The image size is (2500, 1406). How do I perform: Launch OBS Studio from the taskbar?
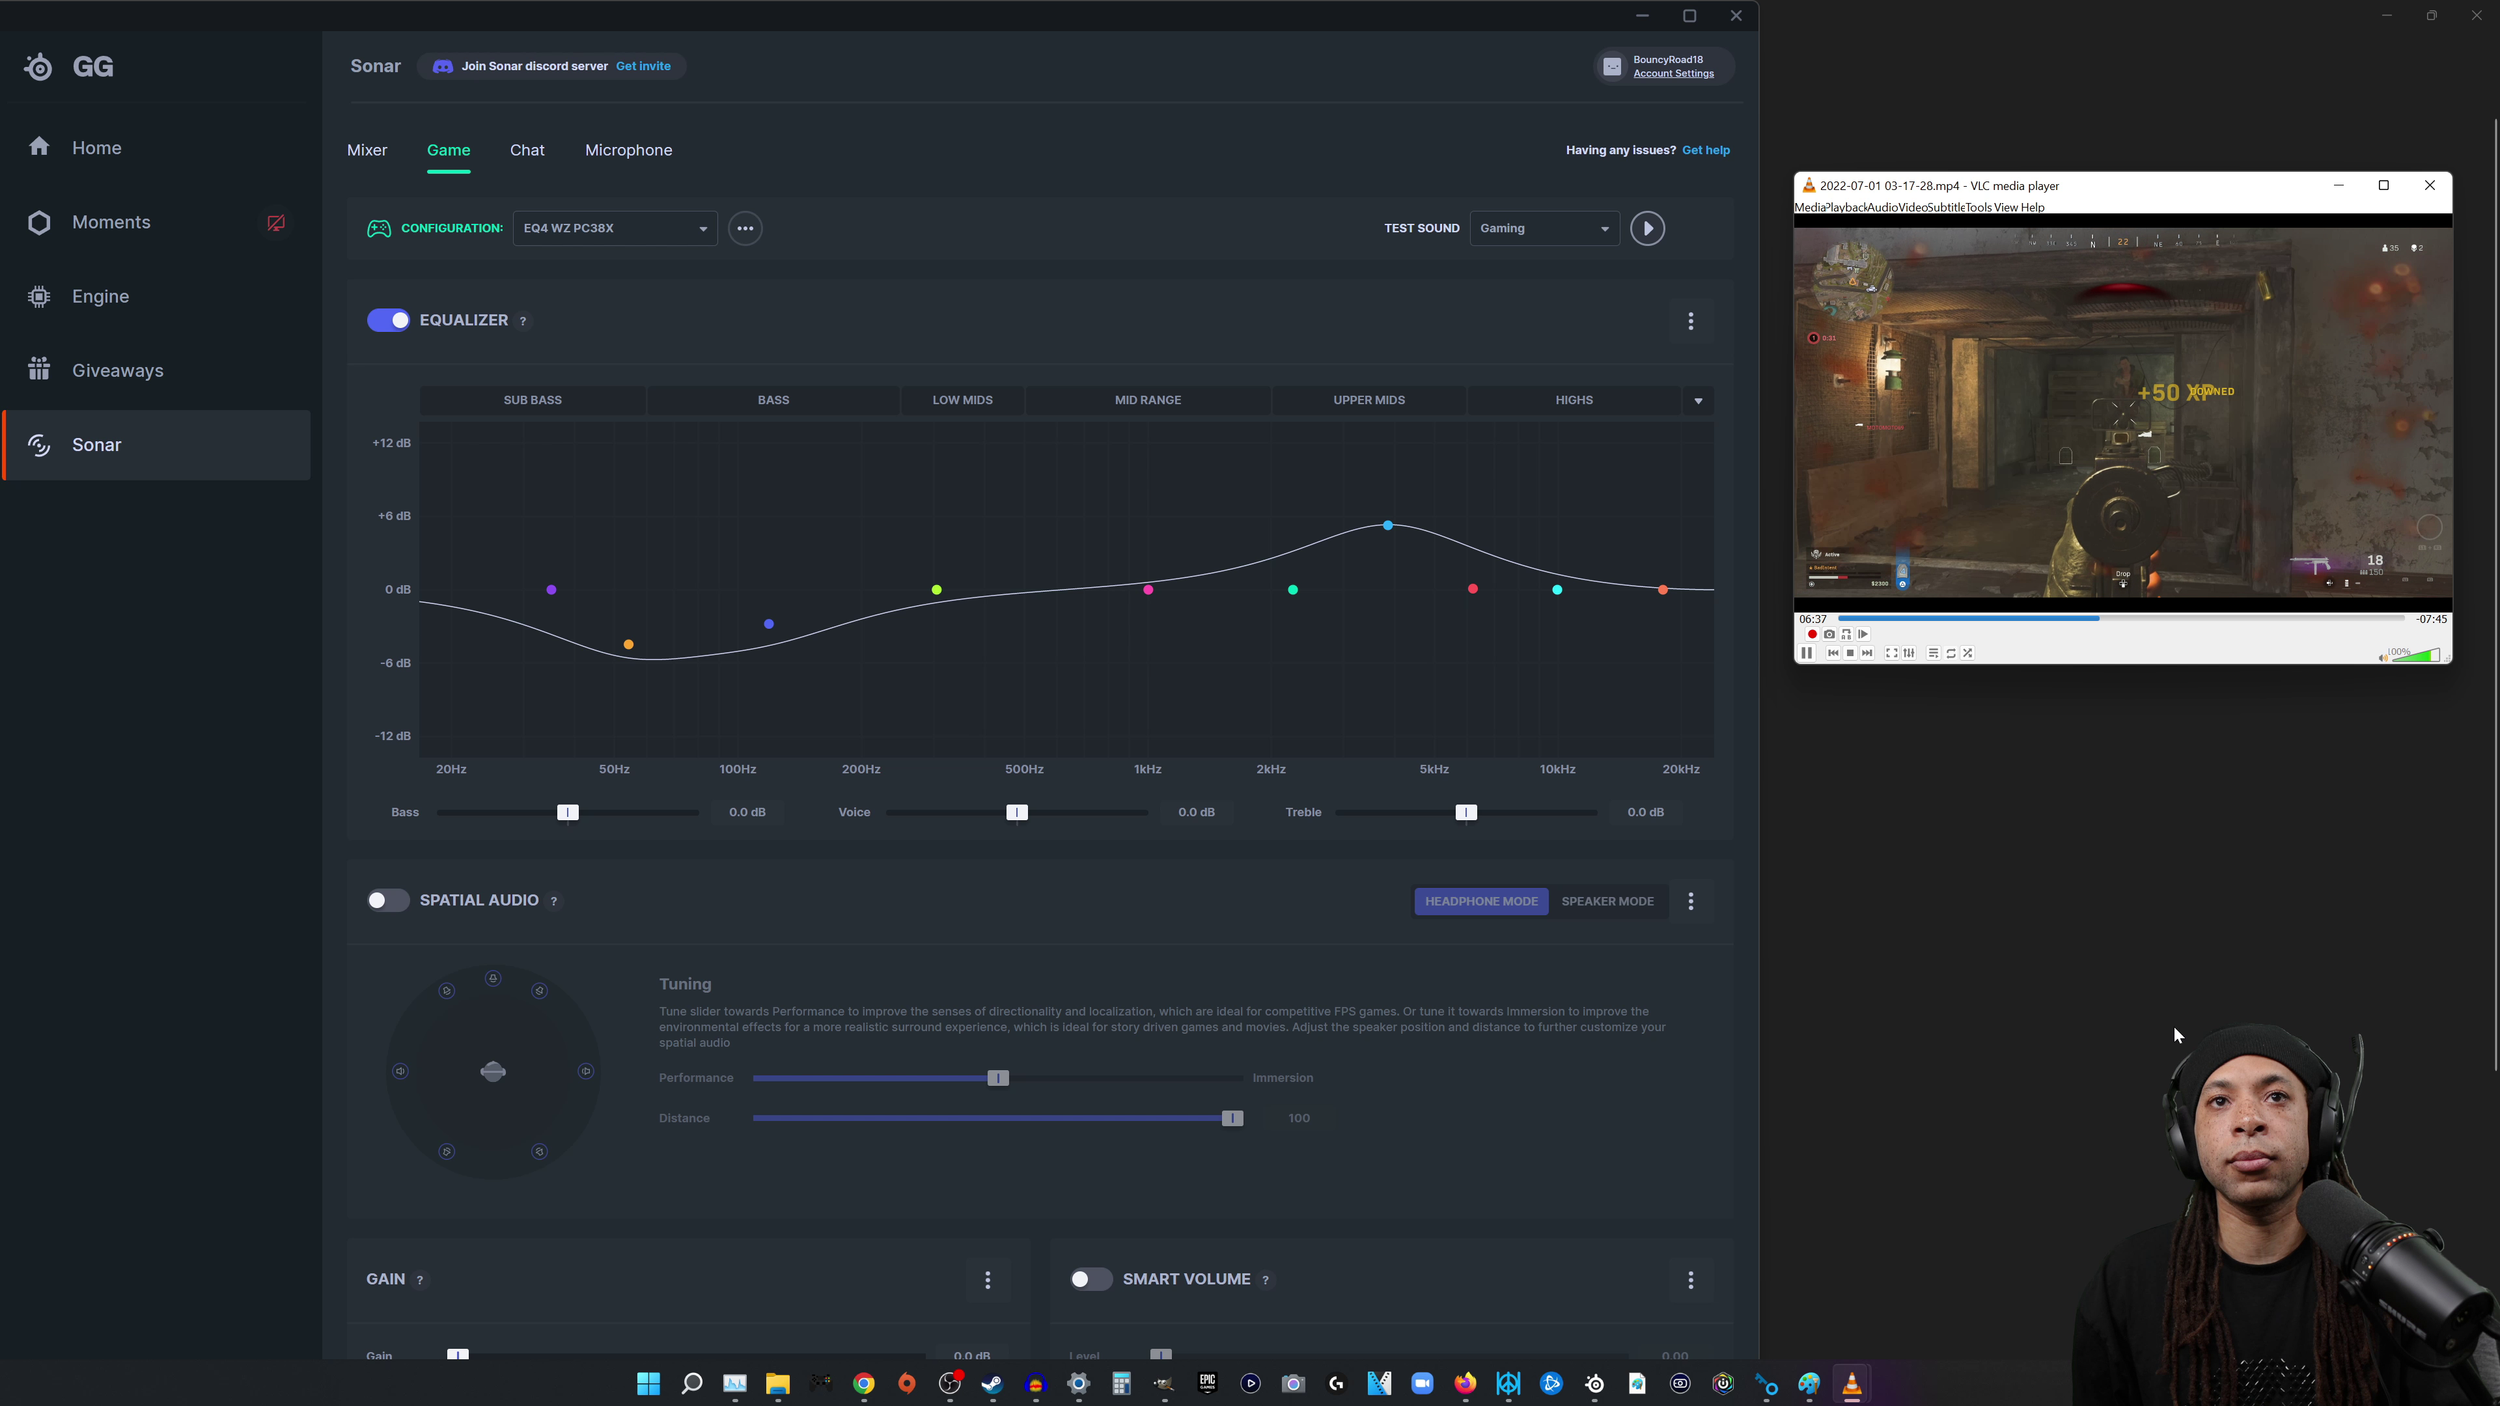(948, 1384)
